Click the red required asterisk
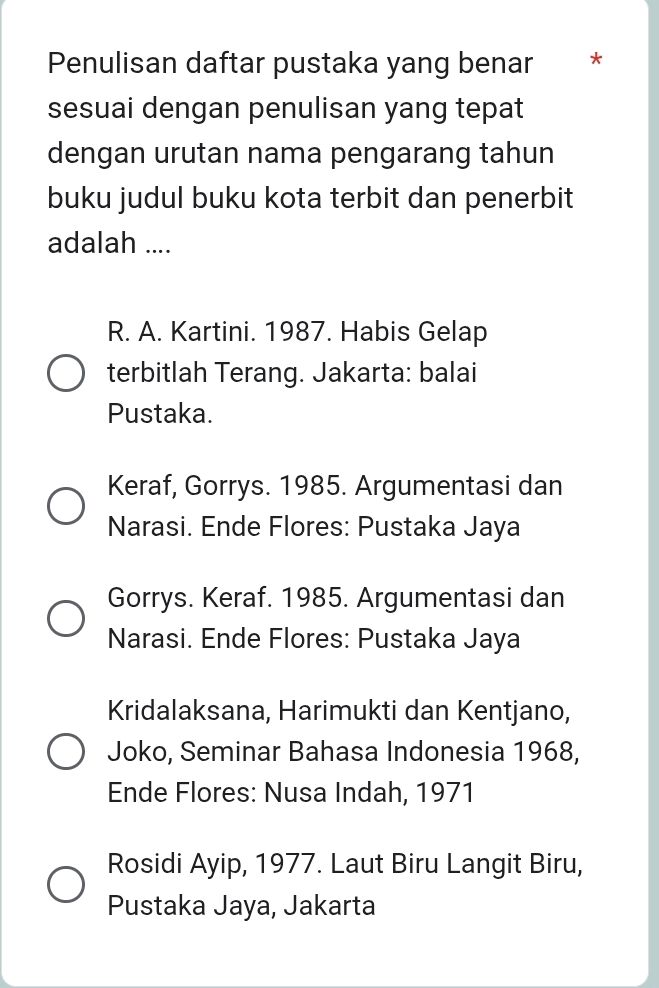The width and height of the screenshot is (659, 988). (x=596, y=63)
